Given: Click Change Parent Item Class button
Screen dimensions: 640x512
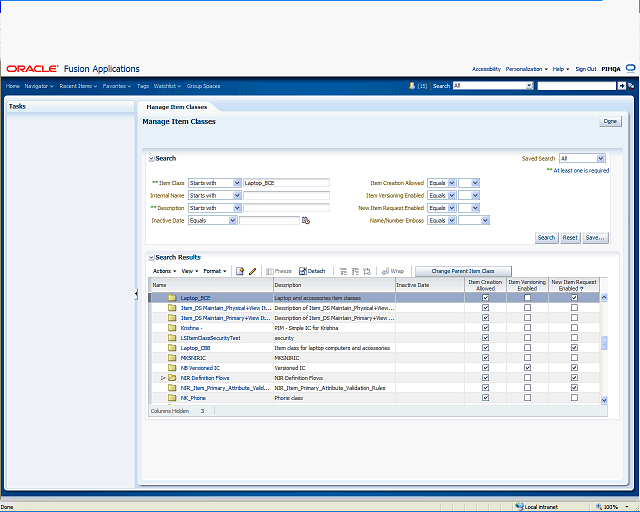Looking at the screenshot, I should (462, 271).
